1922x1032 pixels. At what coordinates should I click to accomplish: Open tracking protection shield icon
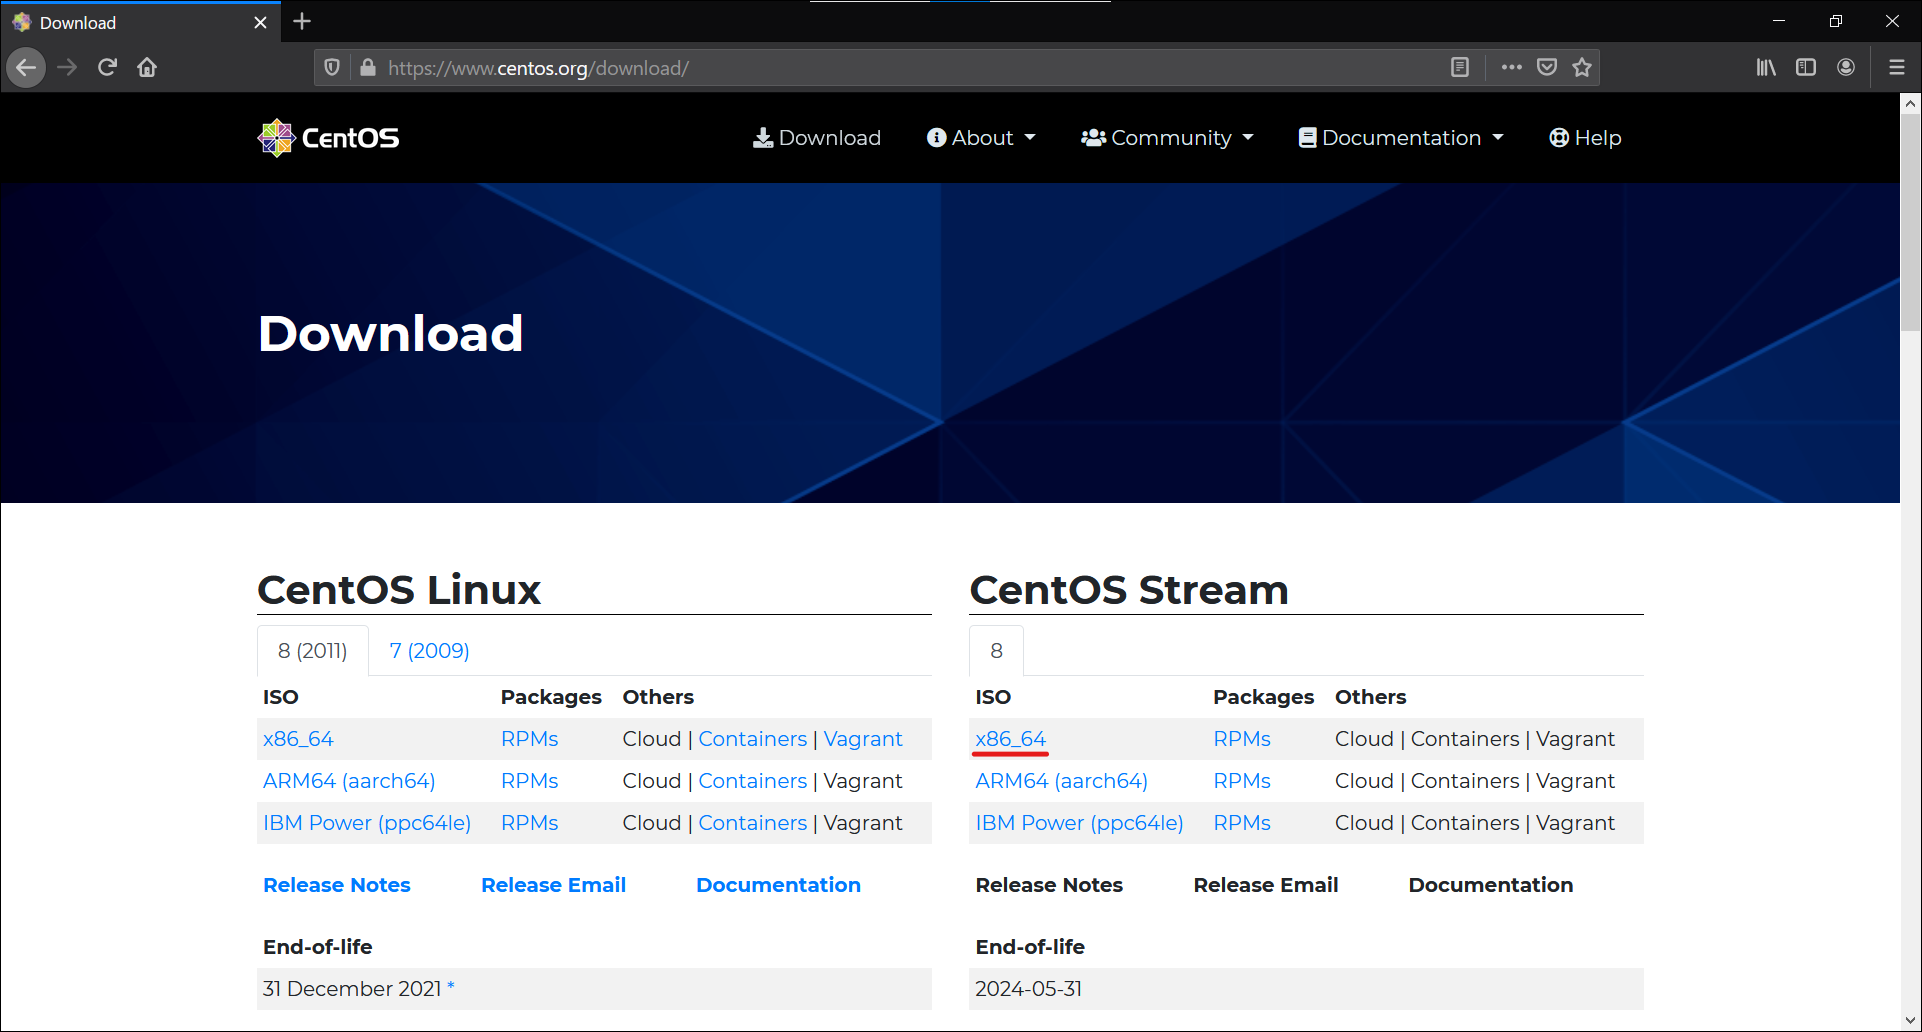coord(332,68)
